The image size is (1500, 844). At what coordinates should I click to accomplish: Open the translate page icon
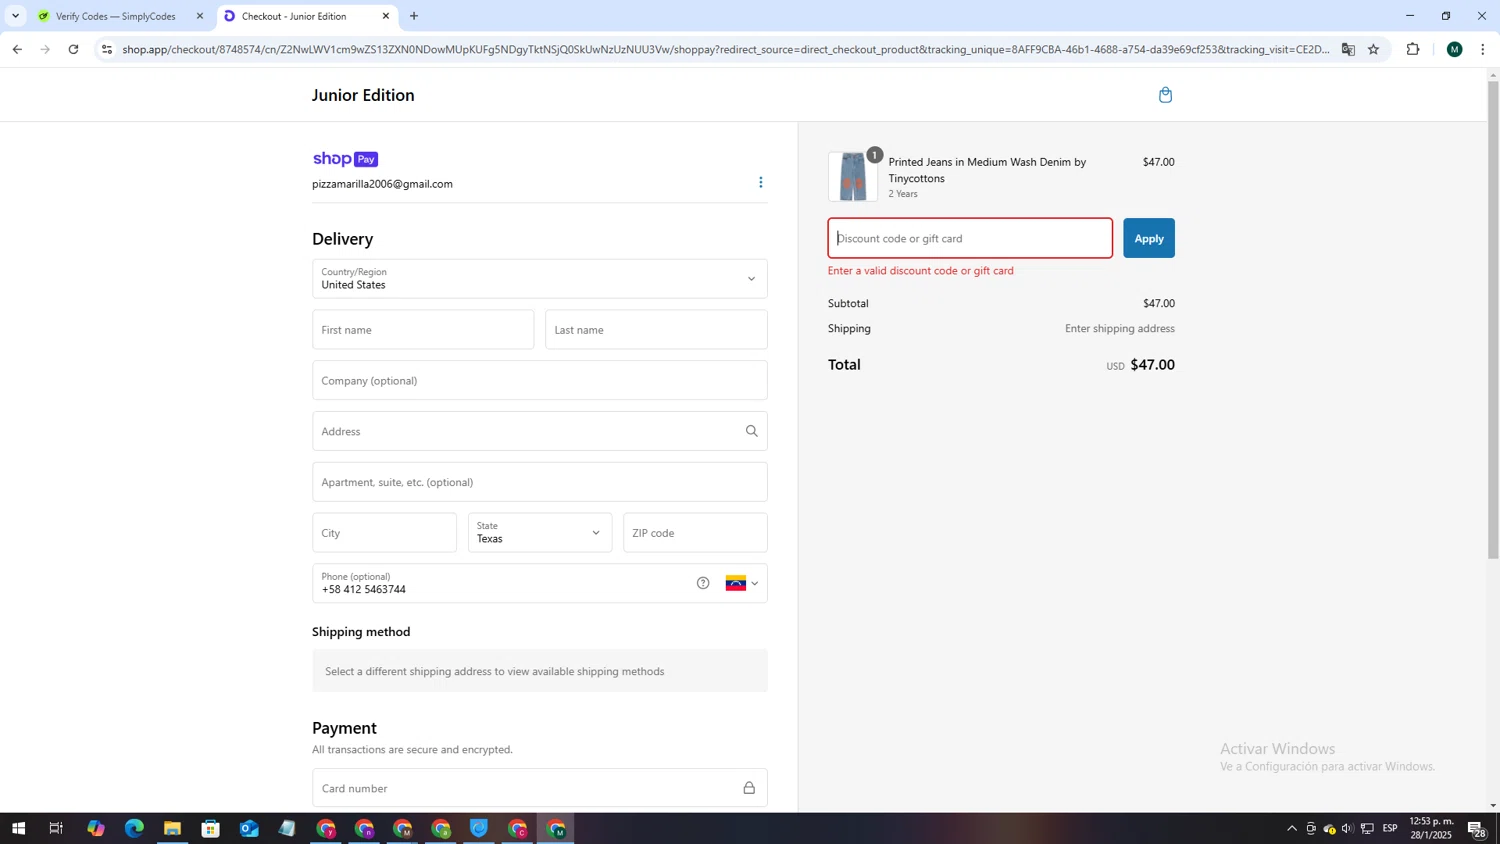point(1348,49)
